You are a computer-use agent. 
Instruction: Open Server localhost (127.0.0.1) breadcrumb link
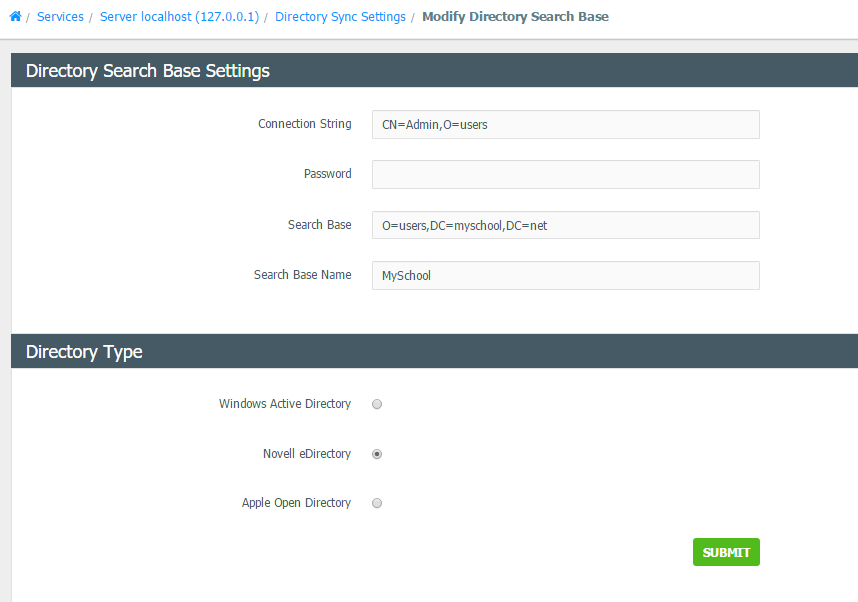(179, 17)
